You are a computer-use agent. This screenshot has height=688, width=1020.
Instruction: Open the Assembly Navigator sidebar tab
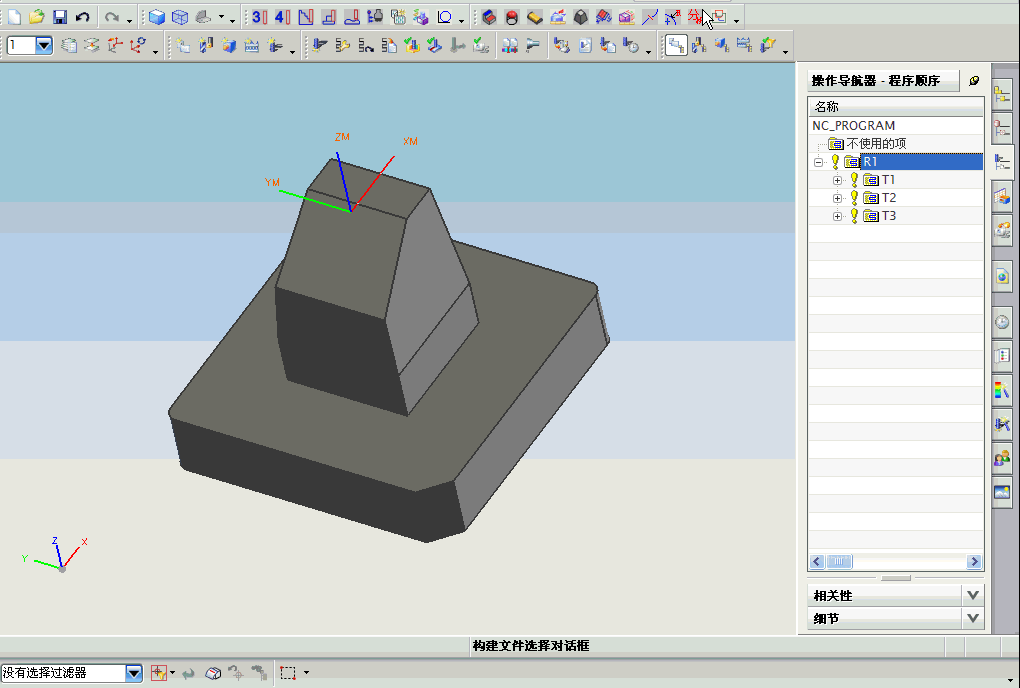1002,95
